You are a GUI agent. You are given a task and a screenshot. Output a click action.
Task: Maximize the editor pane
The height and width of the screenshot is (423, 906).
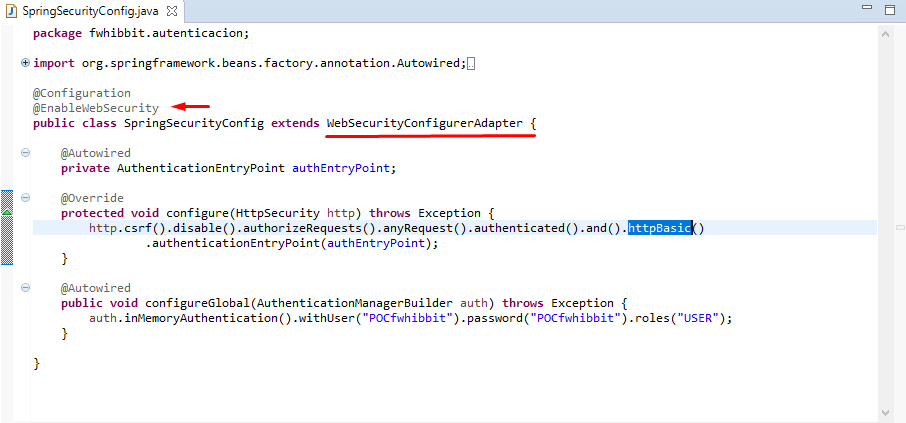[890, 8]
